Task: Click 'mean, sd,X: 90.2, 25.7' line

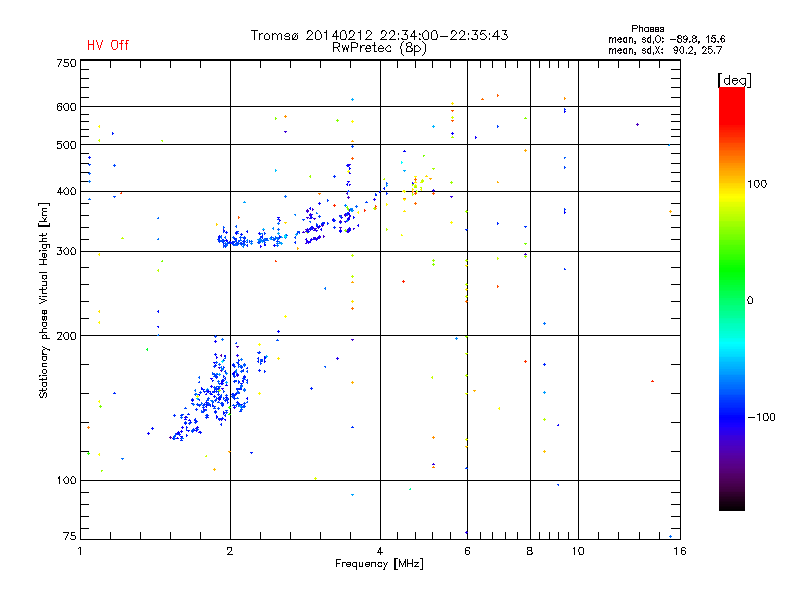Action: click(665, 50)
